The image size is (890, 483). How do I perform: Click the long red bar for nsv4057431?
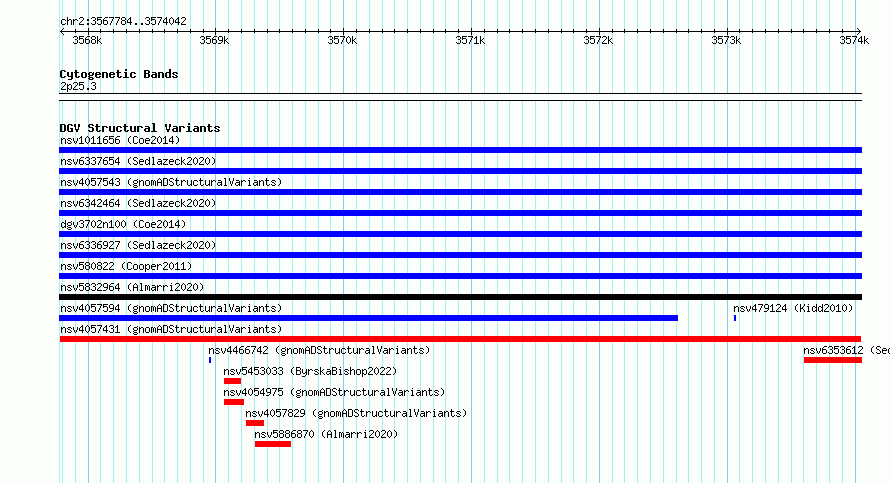coord(460,339)
